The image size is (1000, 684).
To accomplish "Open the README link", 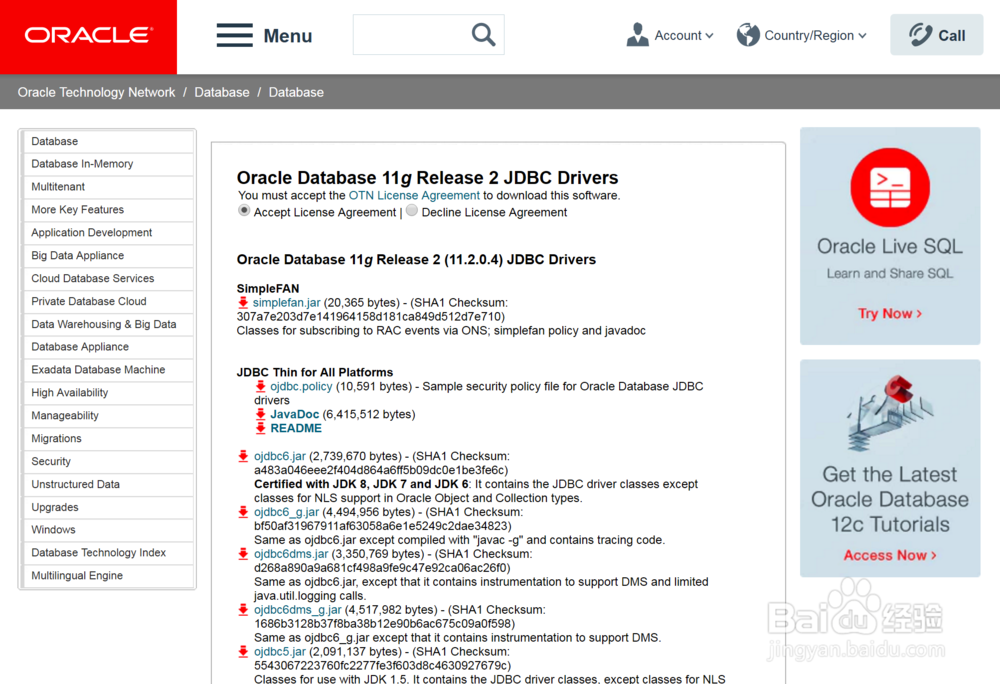I will [x=296, y=428].
